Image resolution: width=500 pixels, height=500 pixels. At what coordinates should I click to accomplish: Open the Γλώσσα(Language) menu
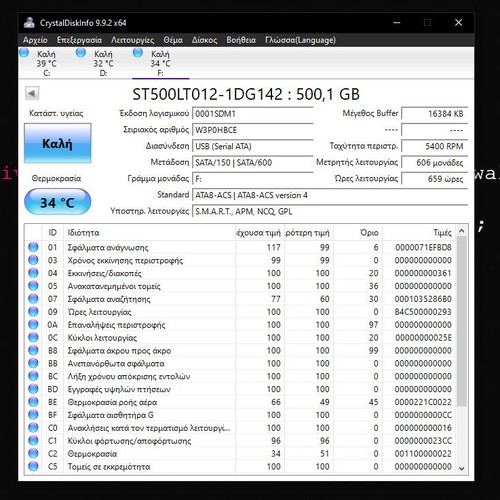300,40
